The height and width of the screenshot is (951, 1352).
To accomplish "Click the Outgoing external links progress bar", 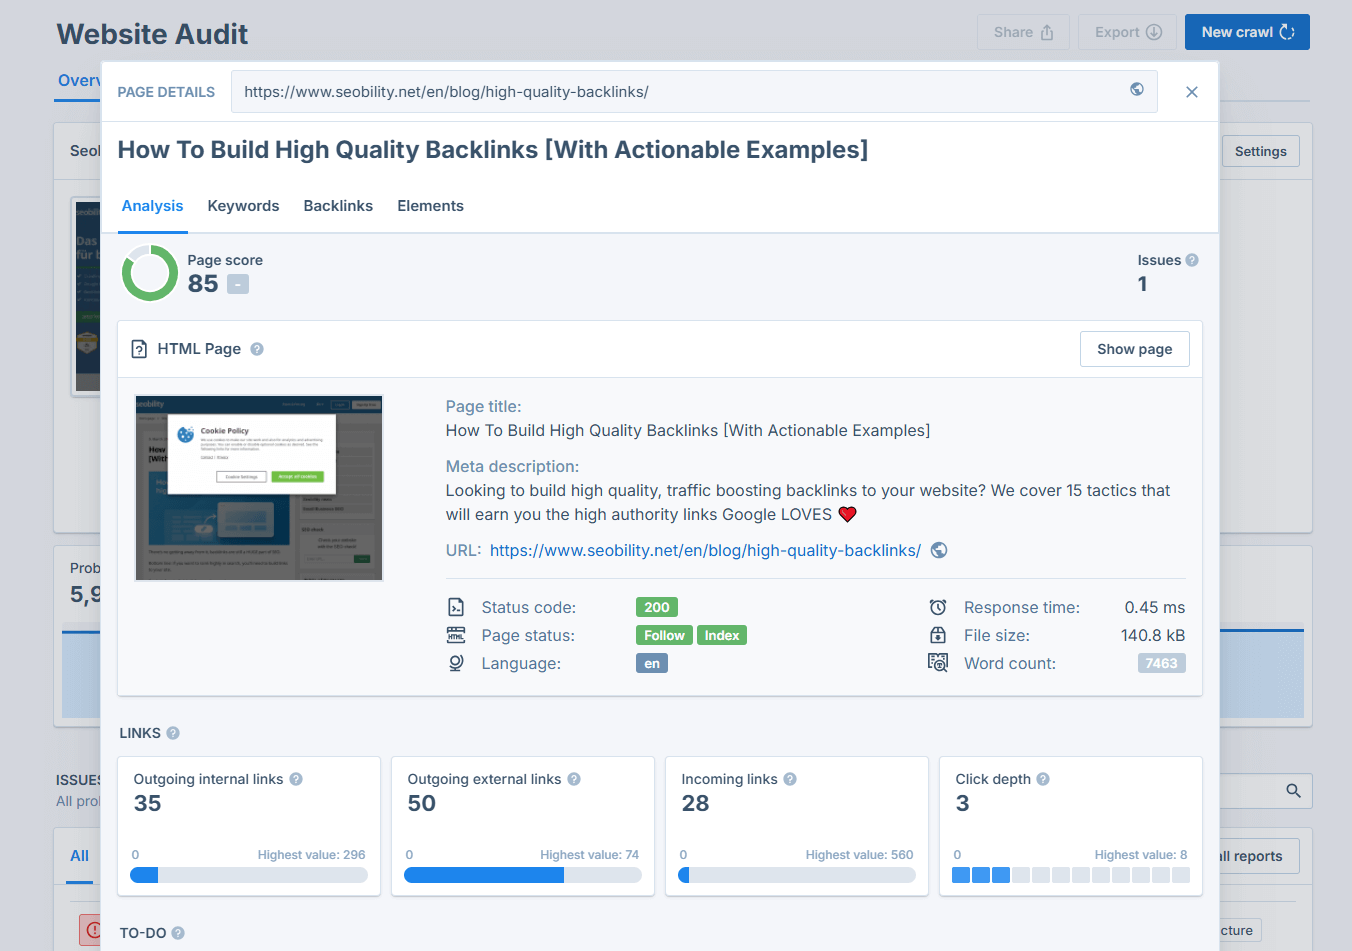I will pos(522,875).
